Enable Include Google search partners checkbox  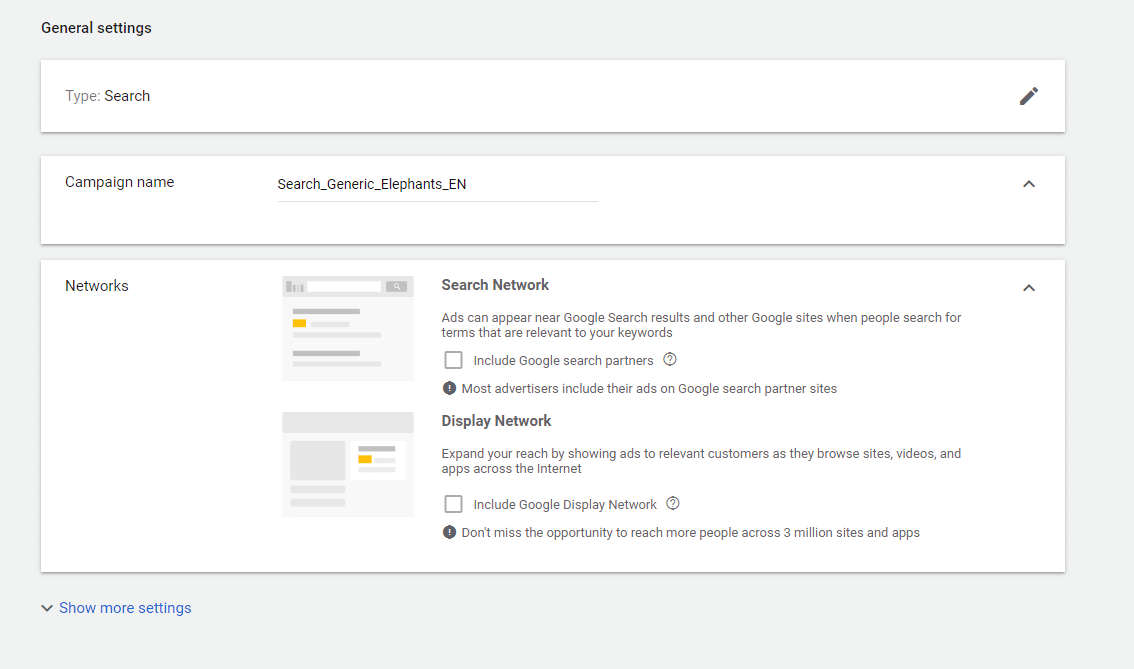pos(453,360)
